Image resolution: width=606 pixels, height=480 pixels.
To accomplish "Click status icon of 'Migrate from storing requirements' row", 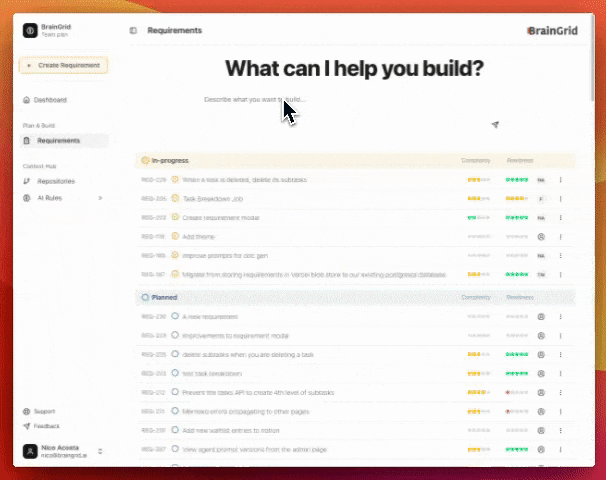I will [x=175, y=274].
